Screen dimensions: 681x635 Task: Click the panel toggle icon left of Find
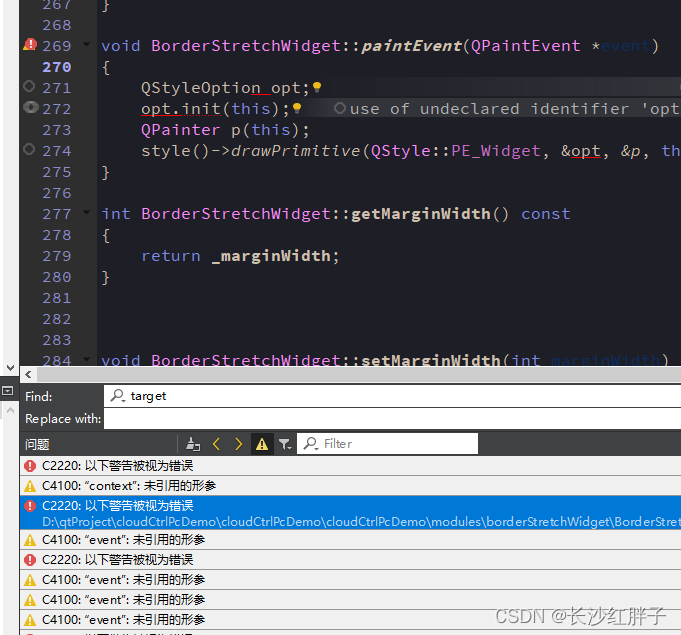[7, 391]
